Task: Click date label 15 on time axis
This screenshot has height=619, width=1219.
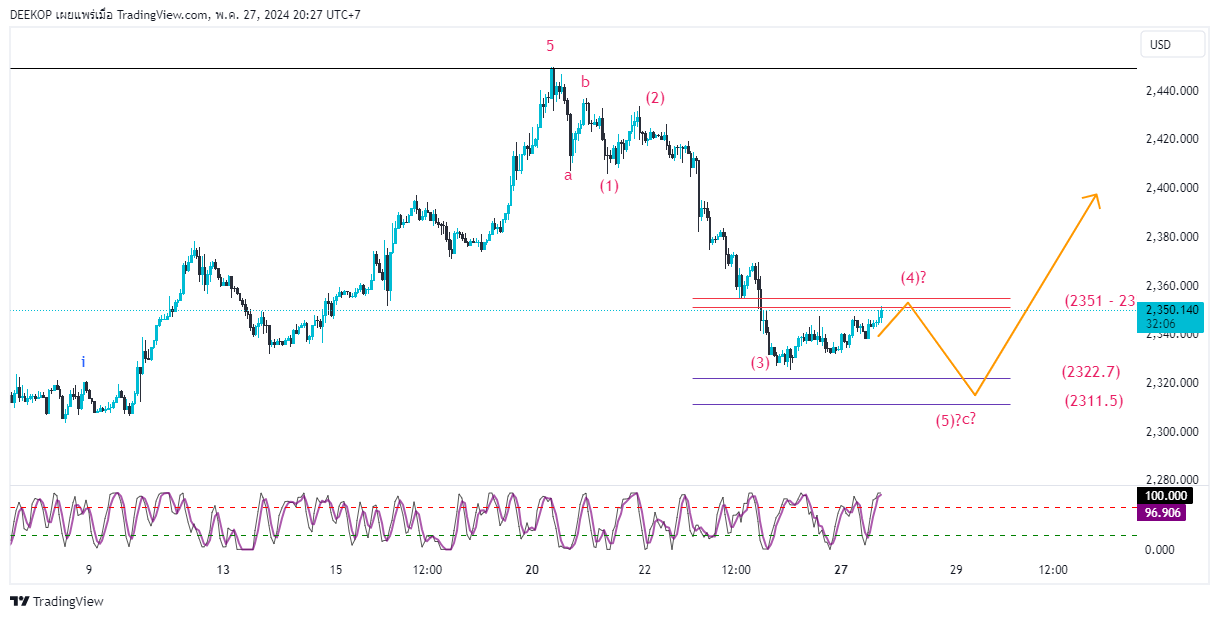Action: click(335, 570)
